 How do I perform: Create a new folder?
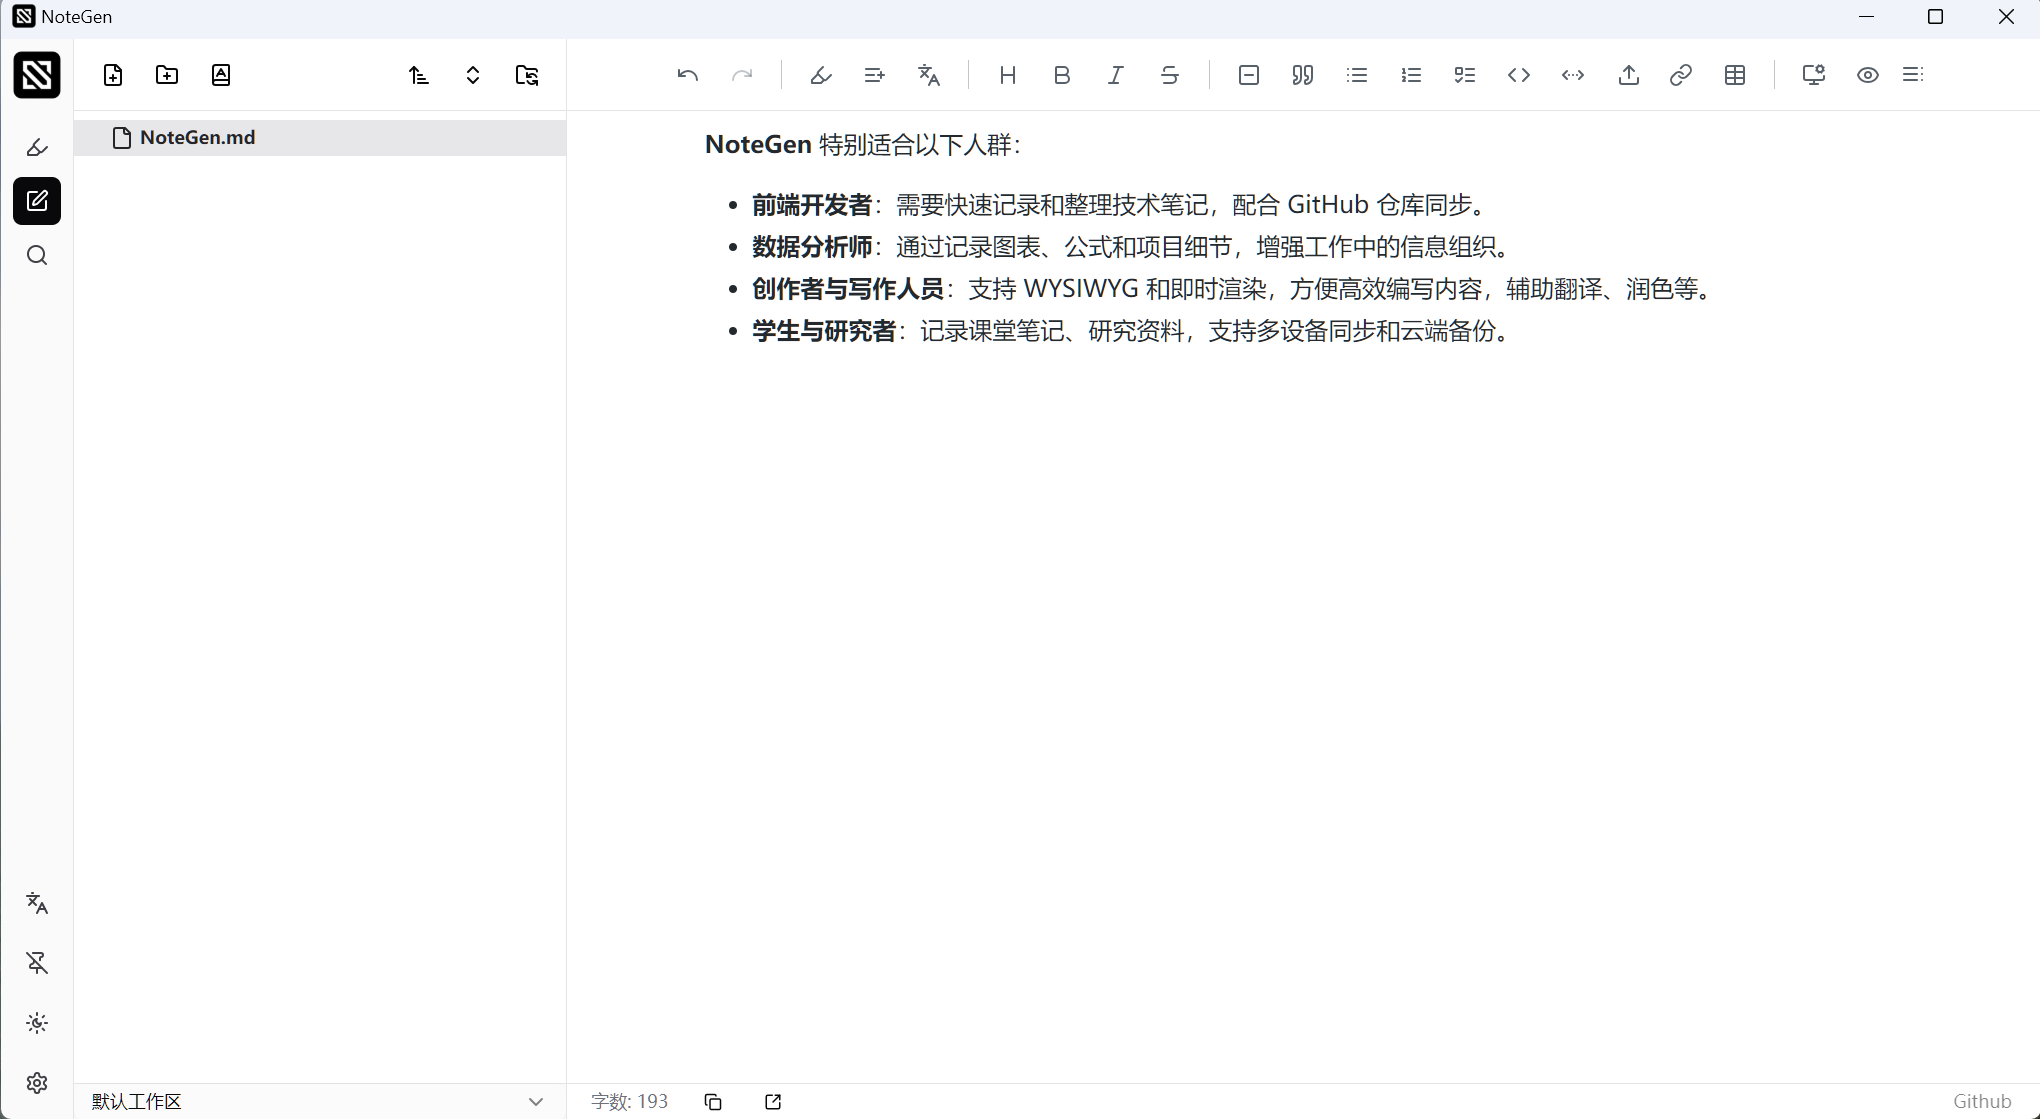167,75
